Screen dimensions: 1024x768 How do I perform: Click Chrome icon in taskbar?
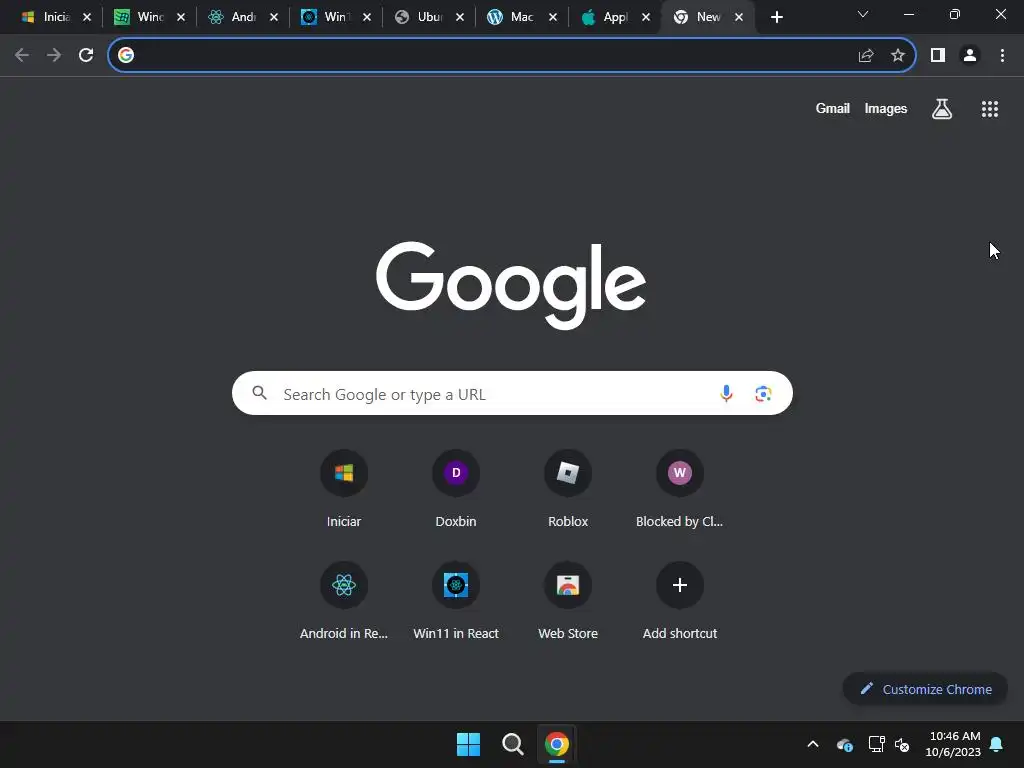coord(557,744)
